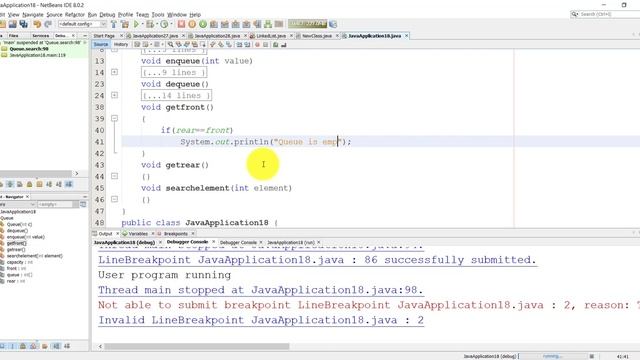Image resolution: width=640 pixels, height=360 pixels.
Task: Collapse the fold at line 46
Action: (x=114, y=199)
